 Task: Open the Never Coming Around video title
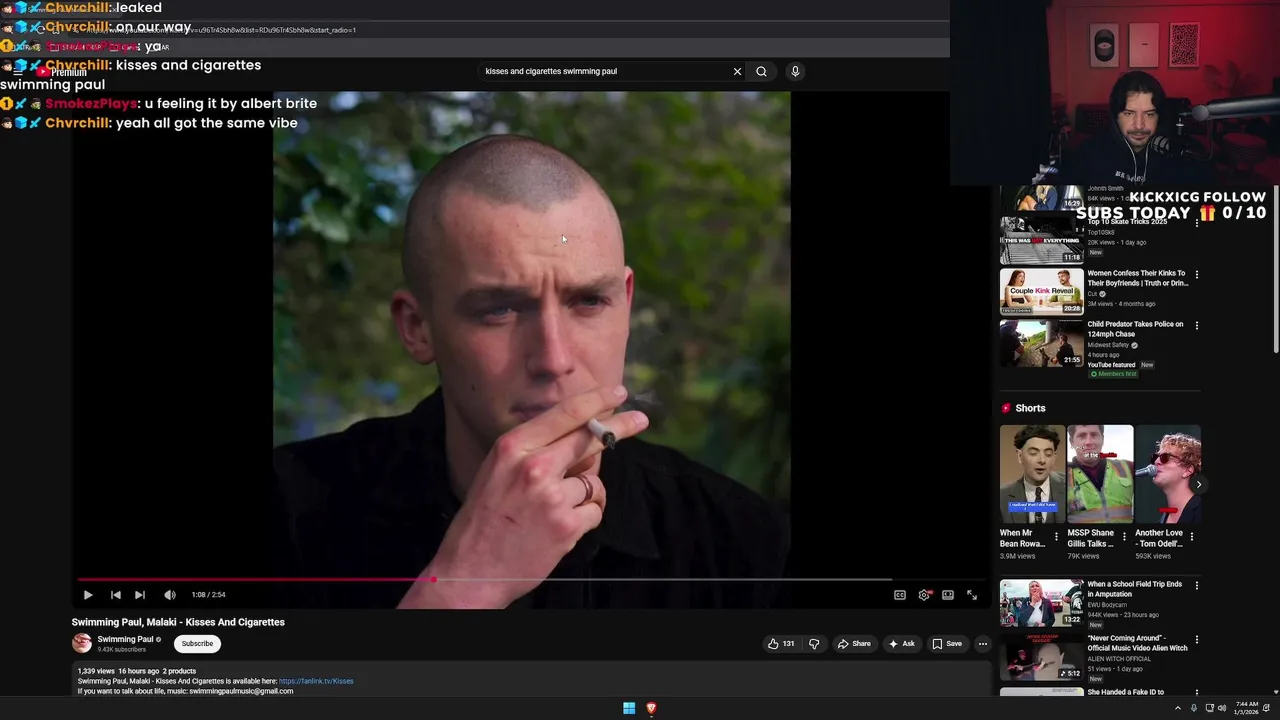point(1138,643)
